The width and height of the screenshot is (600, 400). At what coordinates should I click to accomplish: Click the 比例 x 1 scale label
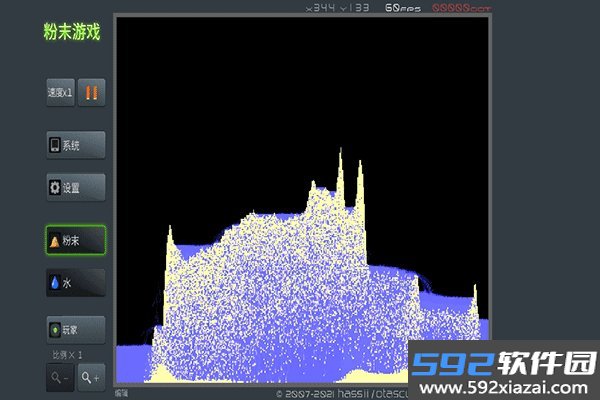[x=67, y=355]
